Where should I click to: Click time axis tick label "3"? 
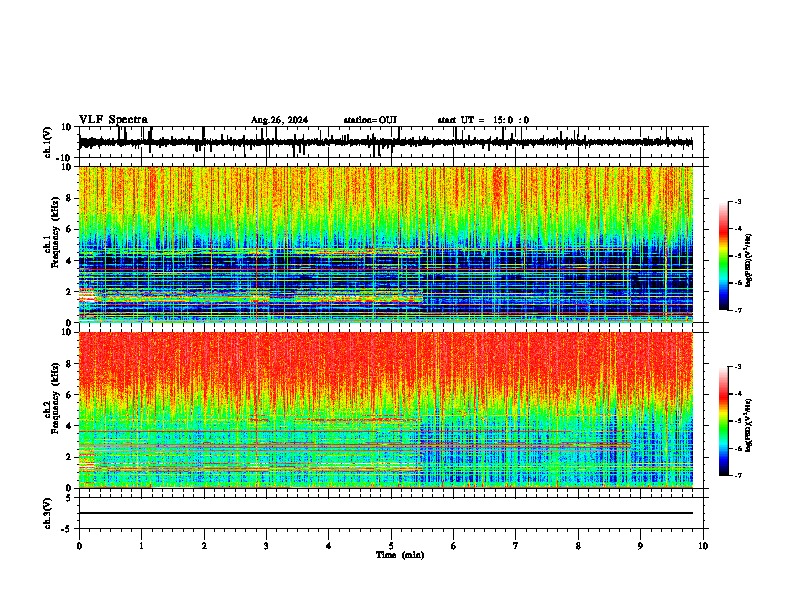pyautogui.click(x=266, y=546)
